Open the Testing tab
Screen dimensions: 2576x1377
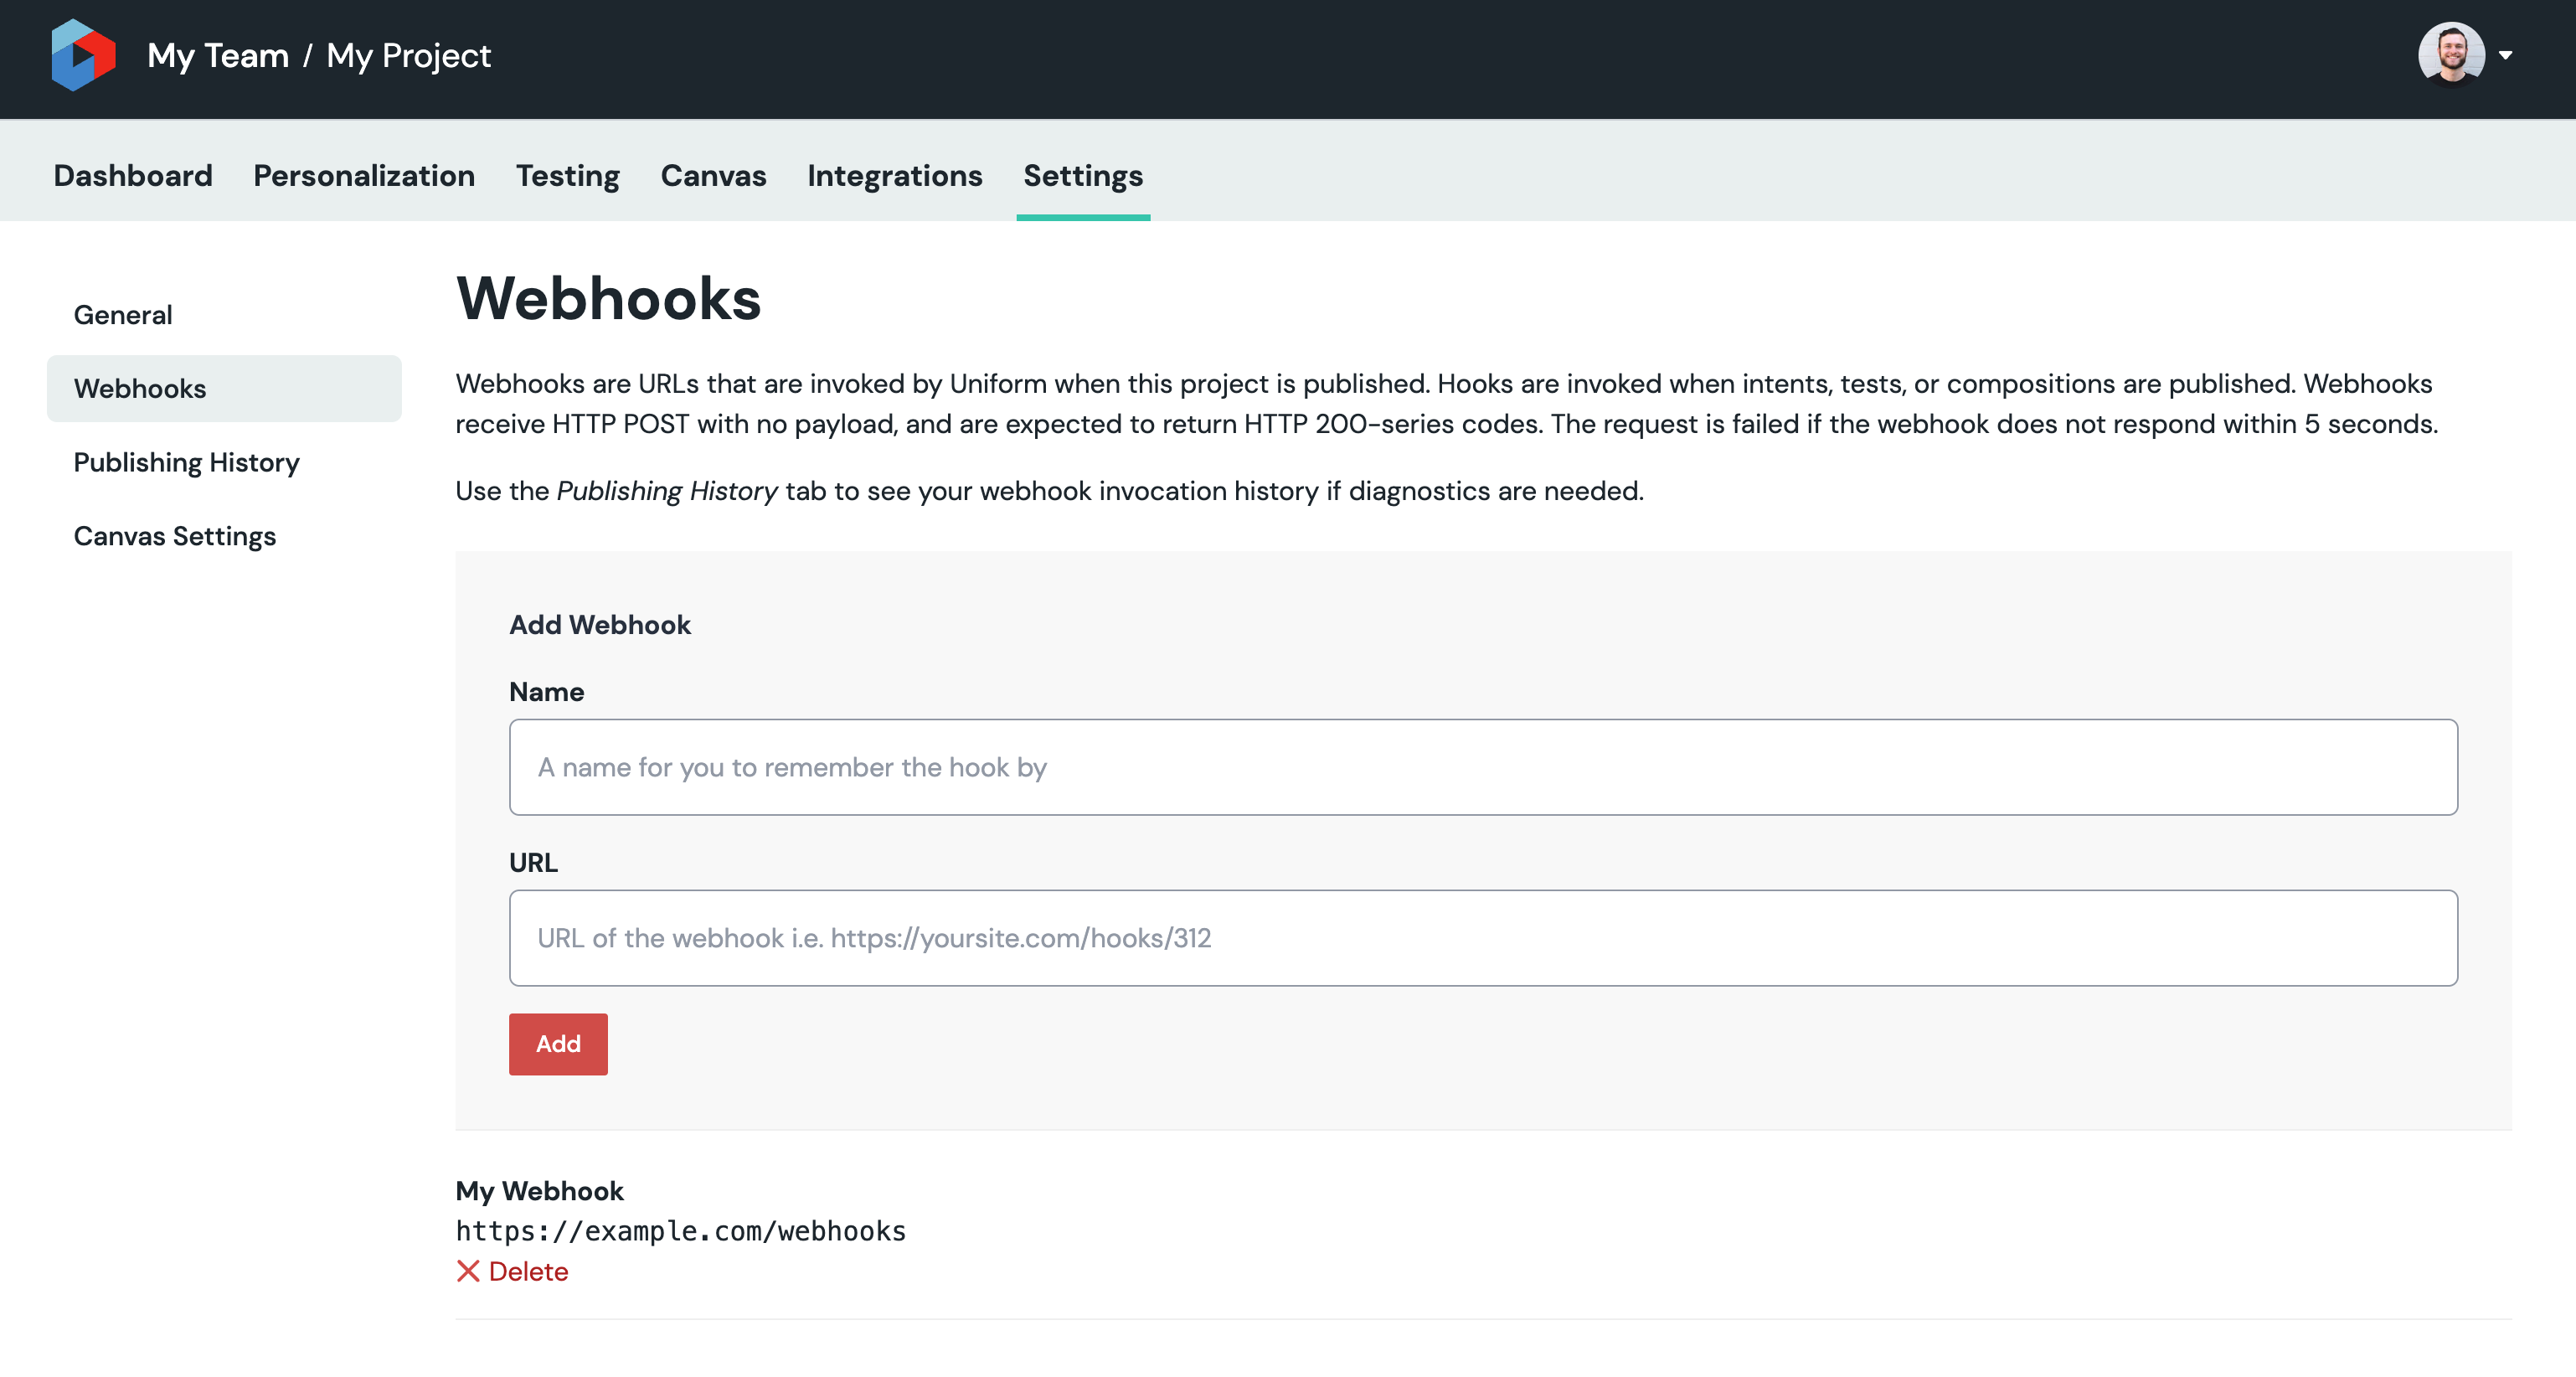pyautogui.click(x=567, y=175)
